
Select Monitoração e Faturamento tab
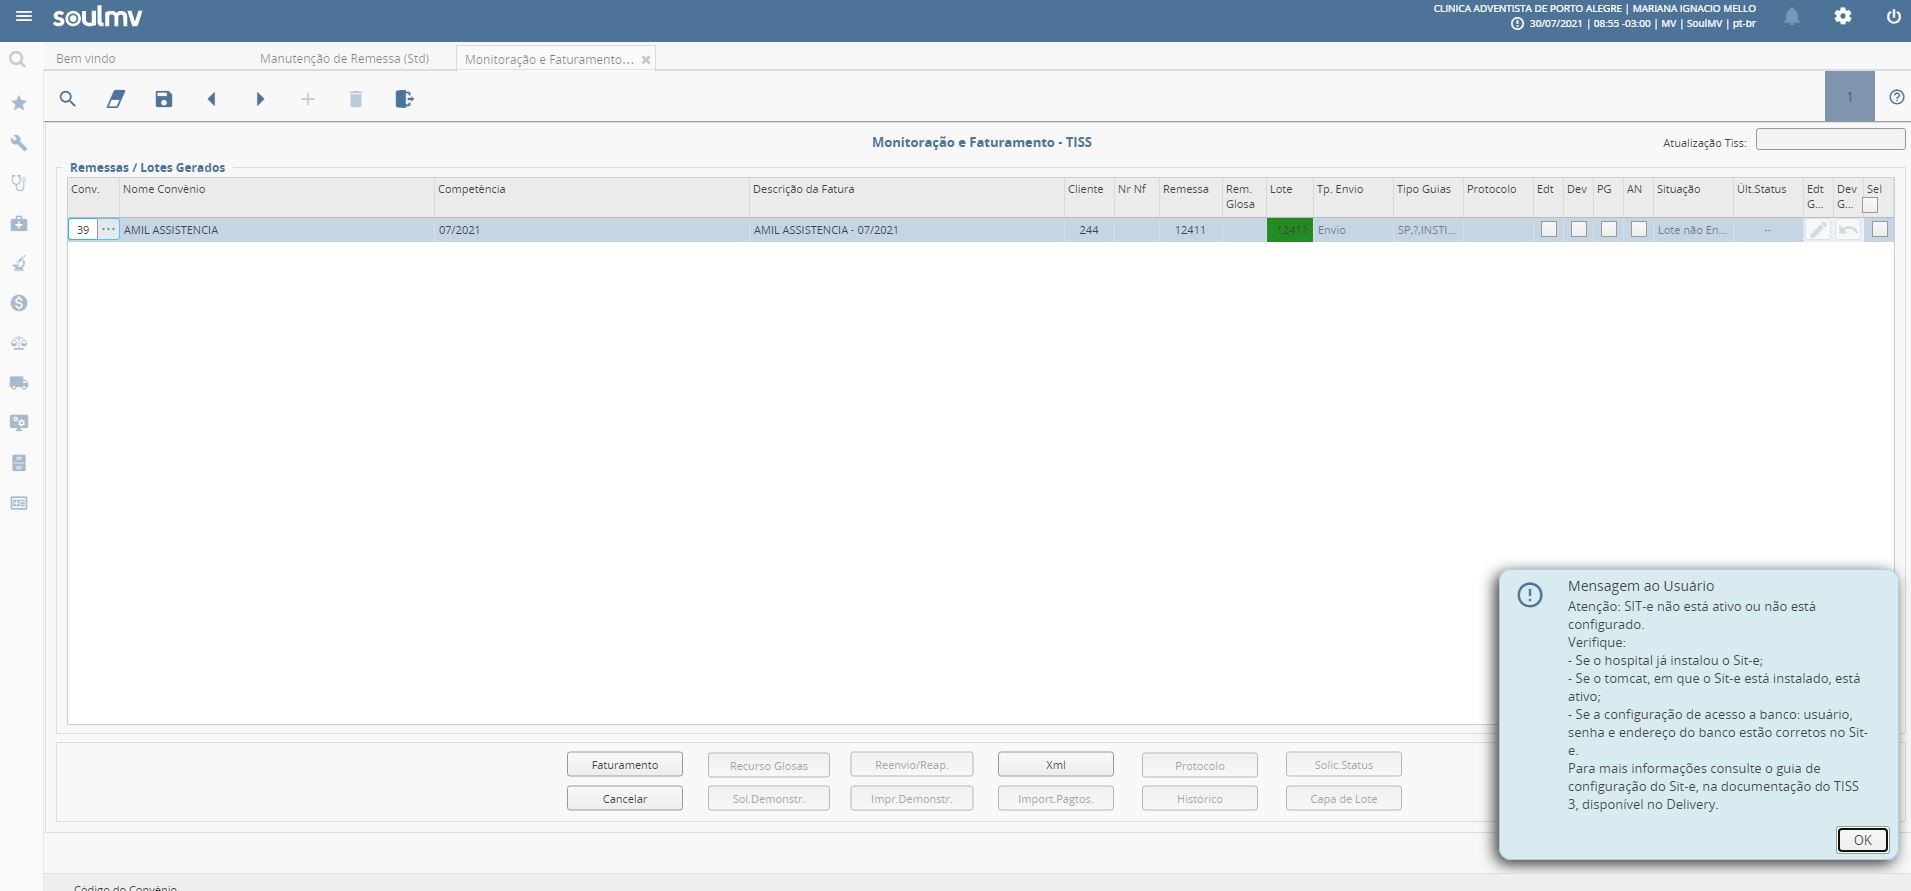[549, 60]
